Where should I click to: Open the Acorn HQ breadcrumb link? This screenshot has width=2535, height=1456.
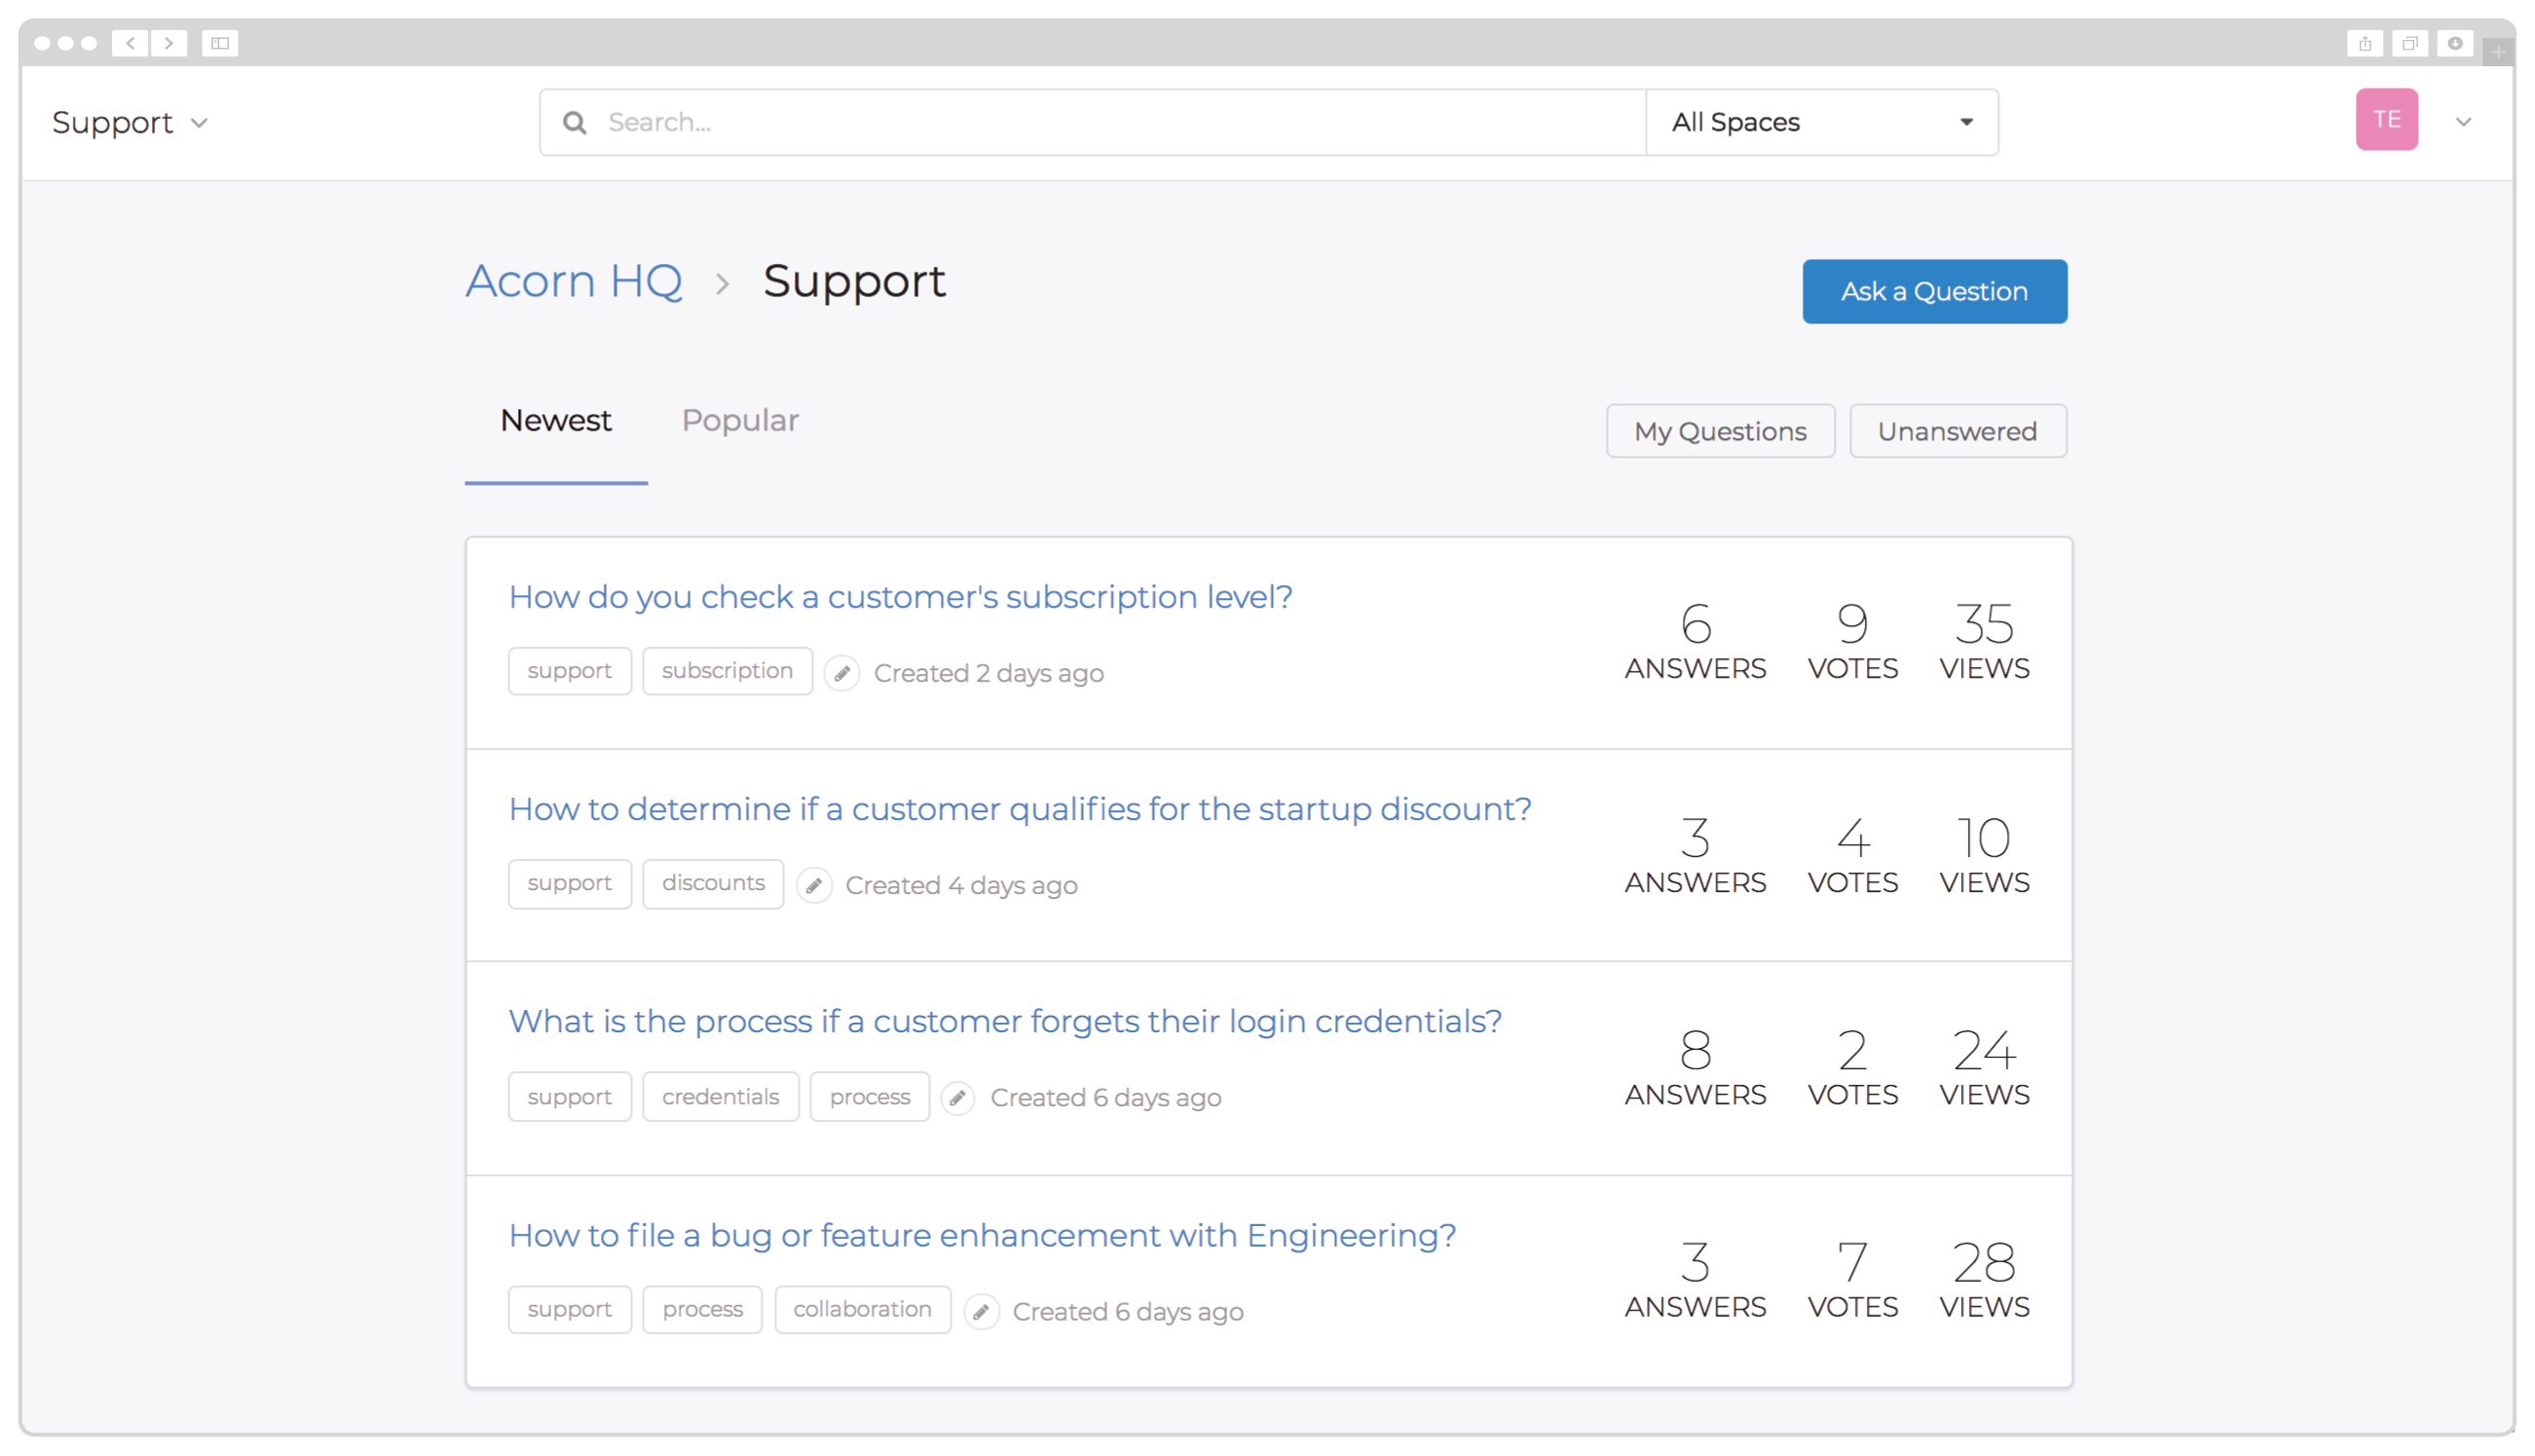point(574,281)
